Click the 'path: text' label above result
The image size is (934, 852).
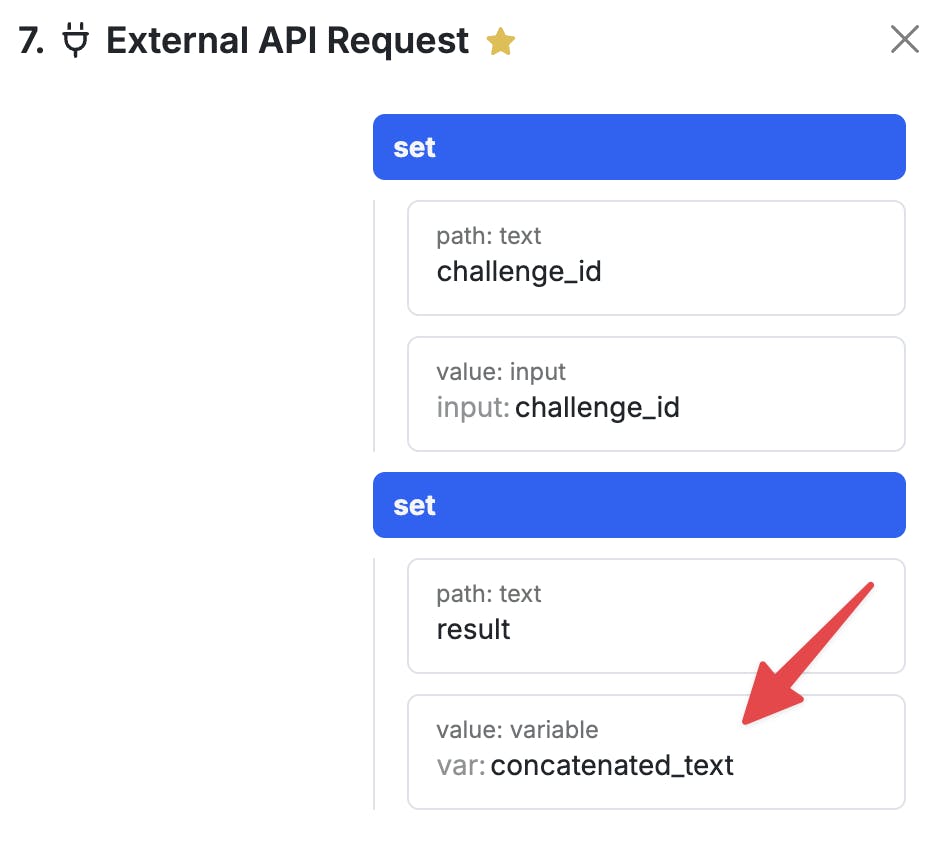pyautogui.click(x=488, y=594)
